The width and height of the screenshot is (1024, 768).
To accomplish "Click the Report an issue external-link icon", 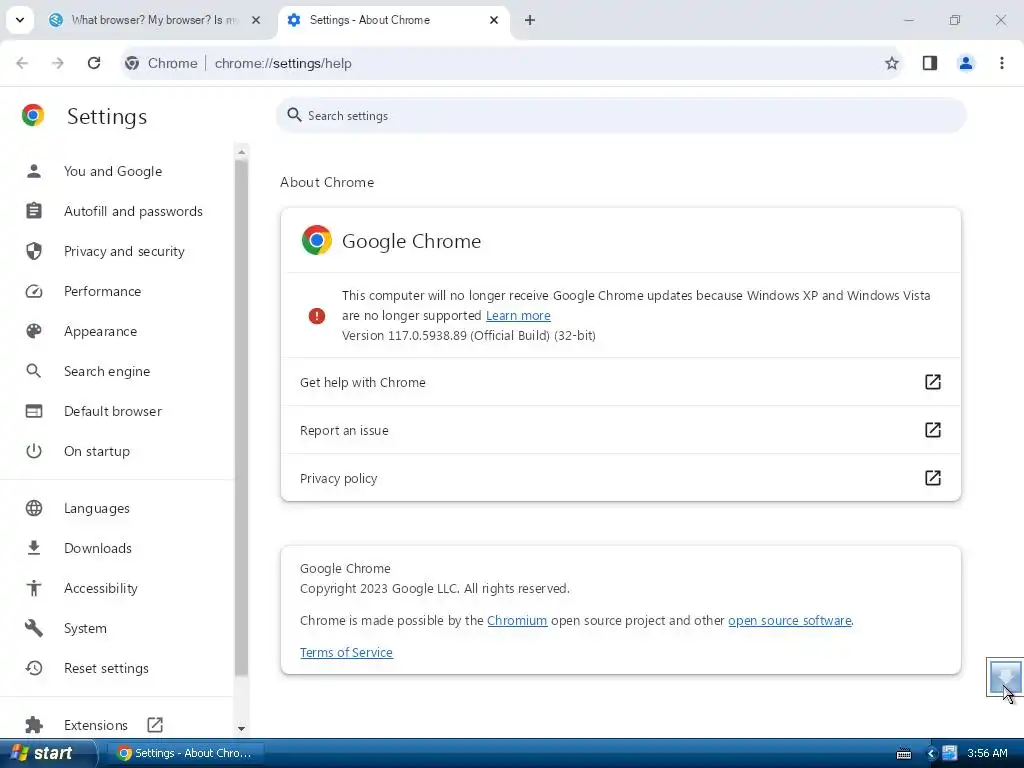I will pyautogui.click(x=933, y=430).
